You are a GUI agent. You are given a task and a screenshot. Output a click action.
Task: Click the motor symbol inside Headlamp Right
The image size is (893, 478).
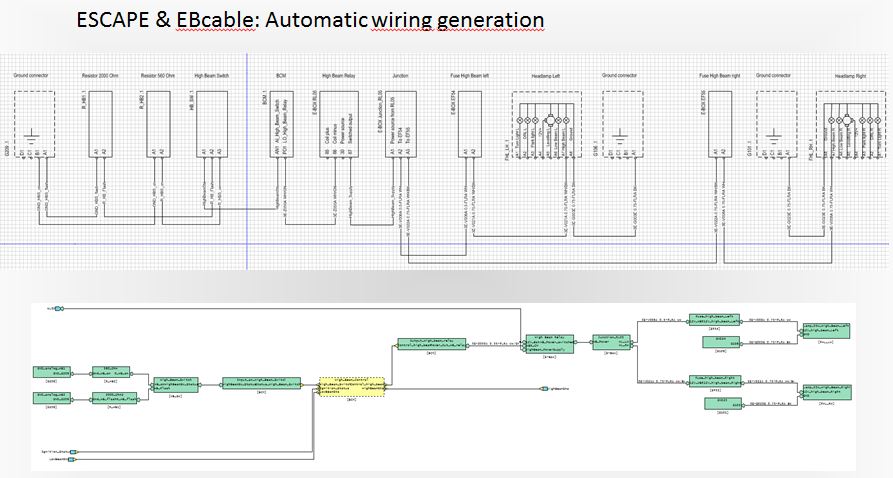tap(846, 121)
